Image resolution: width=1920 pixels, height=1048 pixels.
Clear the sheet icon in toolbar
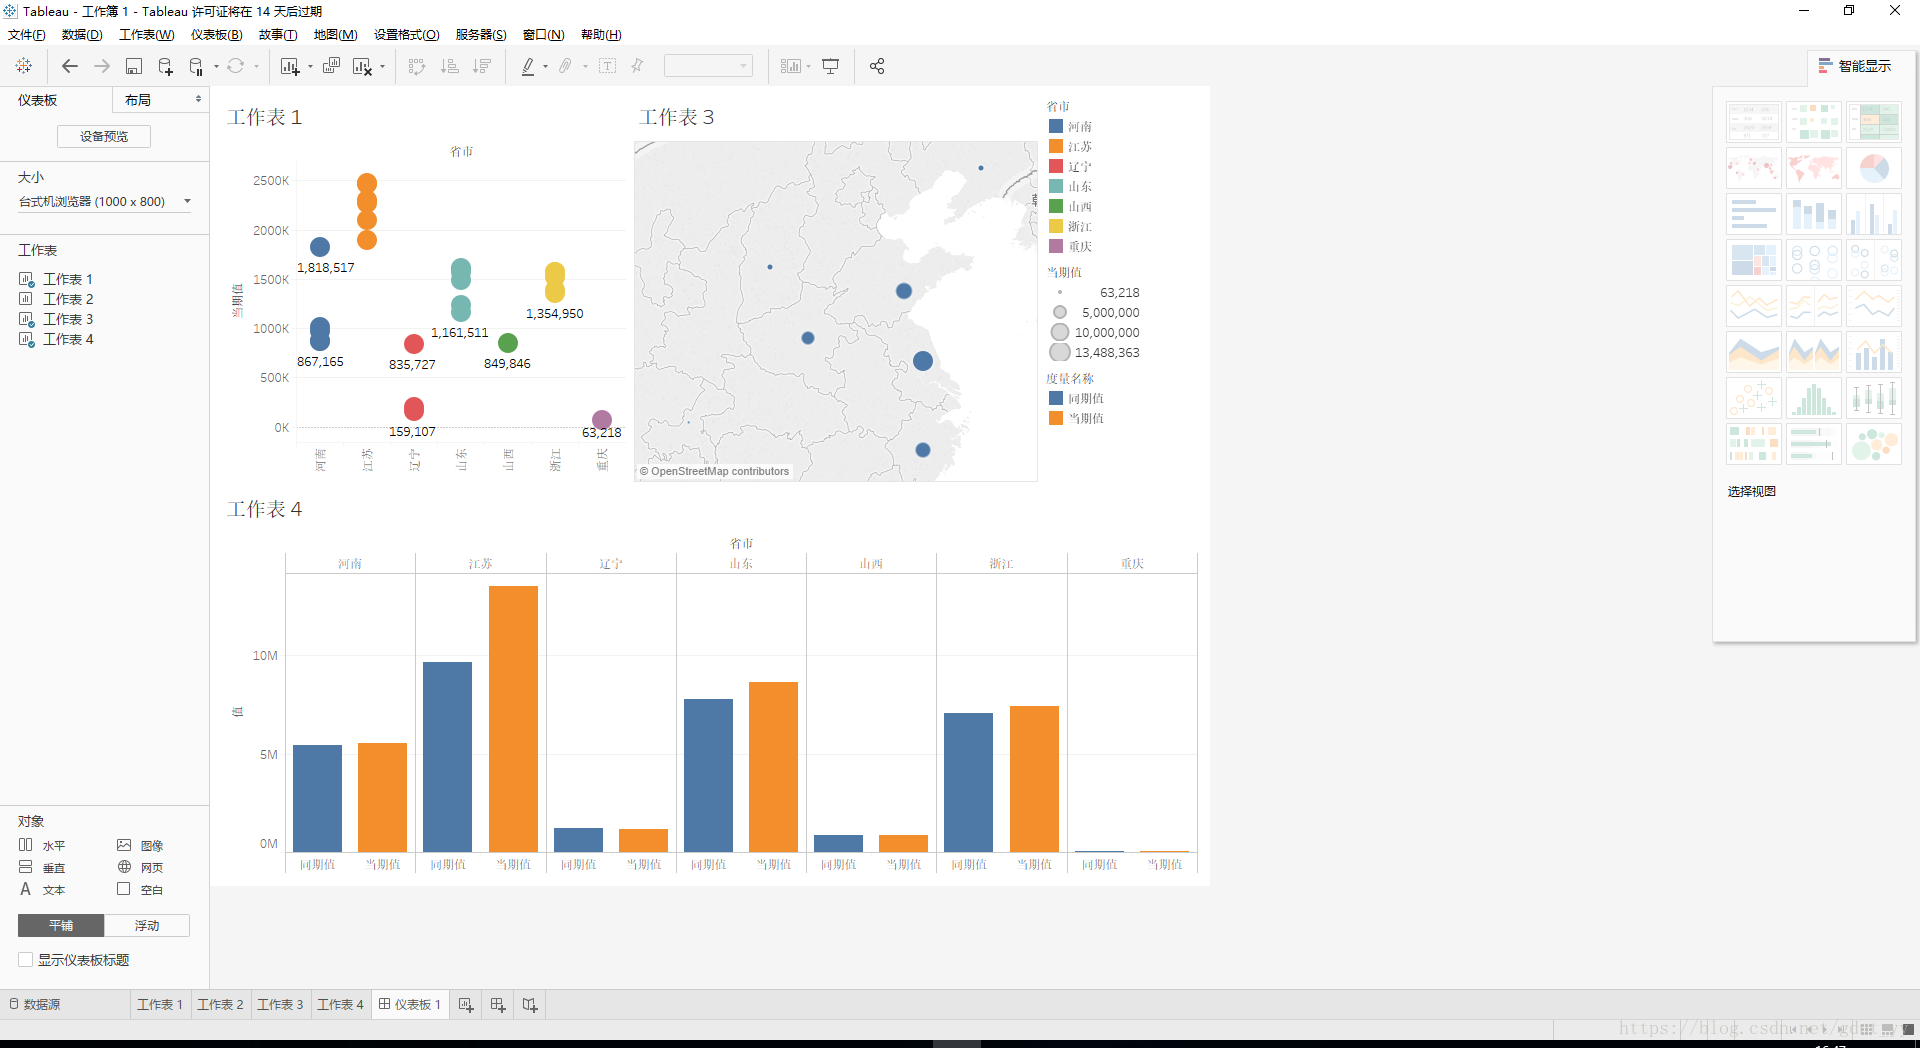coord(362,66)
